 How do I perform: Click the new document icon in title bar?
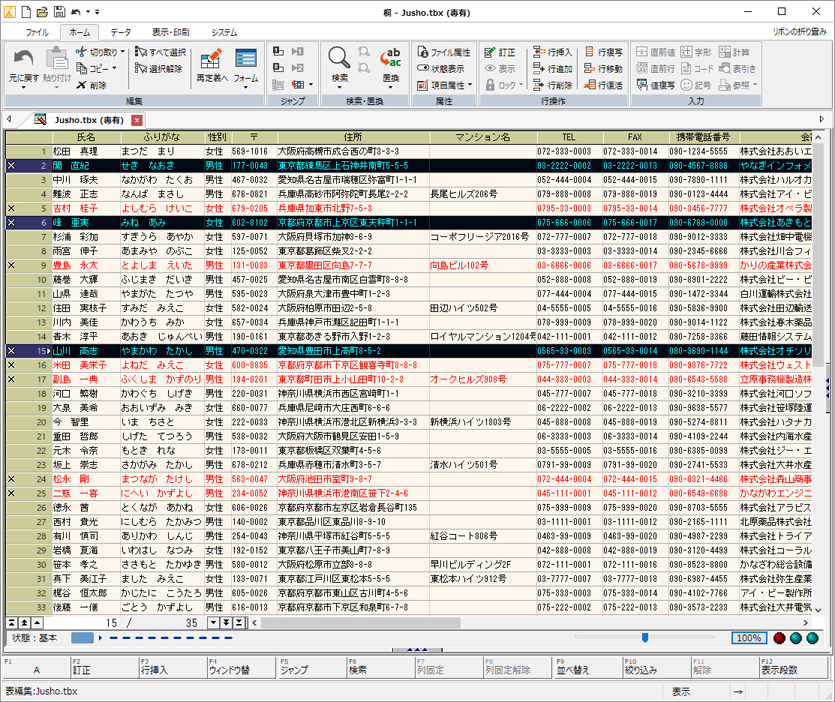coord(26,12)
